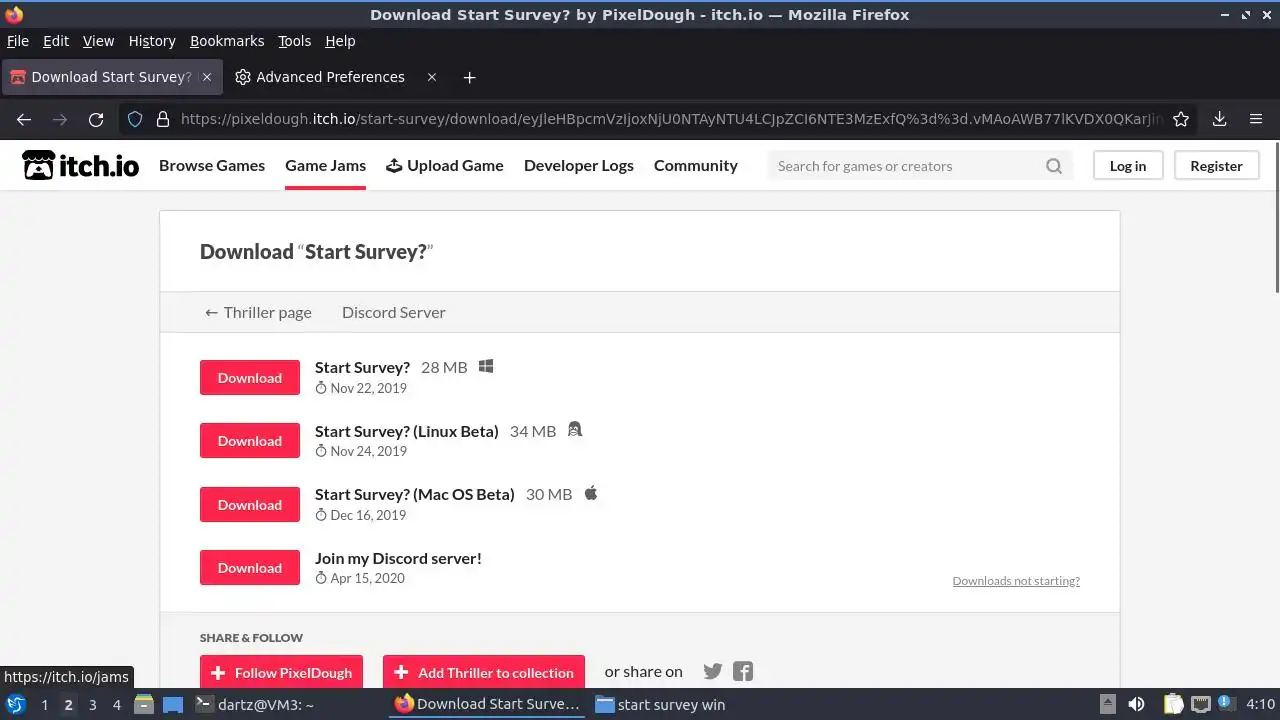Switch to workspace 1 in taskbar
This screenshot has width=1280, height=720.
(x=45, y=705)
